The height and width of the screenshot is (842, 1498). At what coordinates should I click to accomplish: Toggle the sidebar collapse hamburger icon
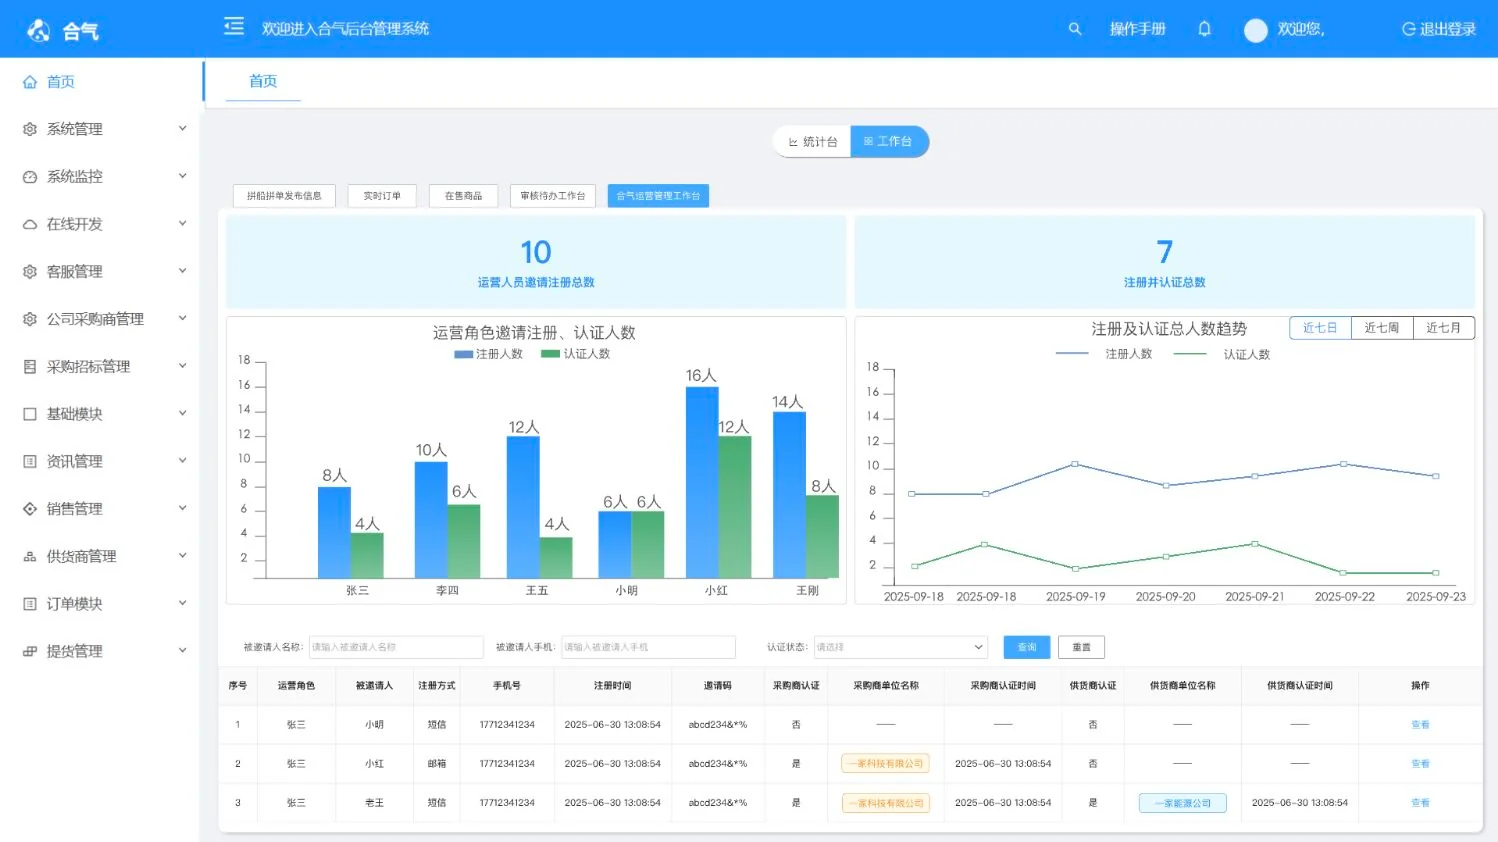click(234, 27)
